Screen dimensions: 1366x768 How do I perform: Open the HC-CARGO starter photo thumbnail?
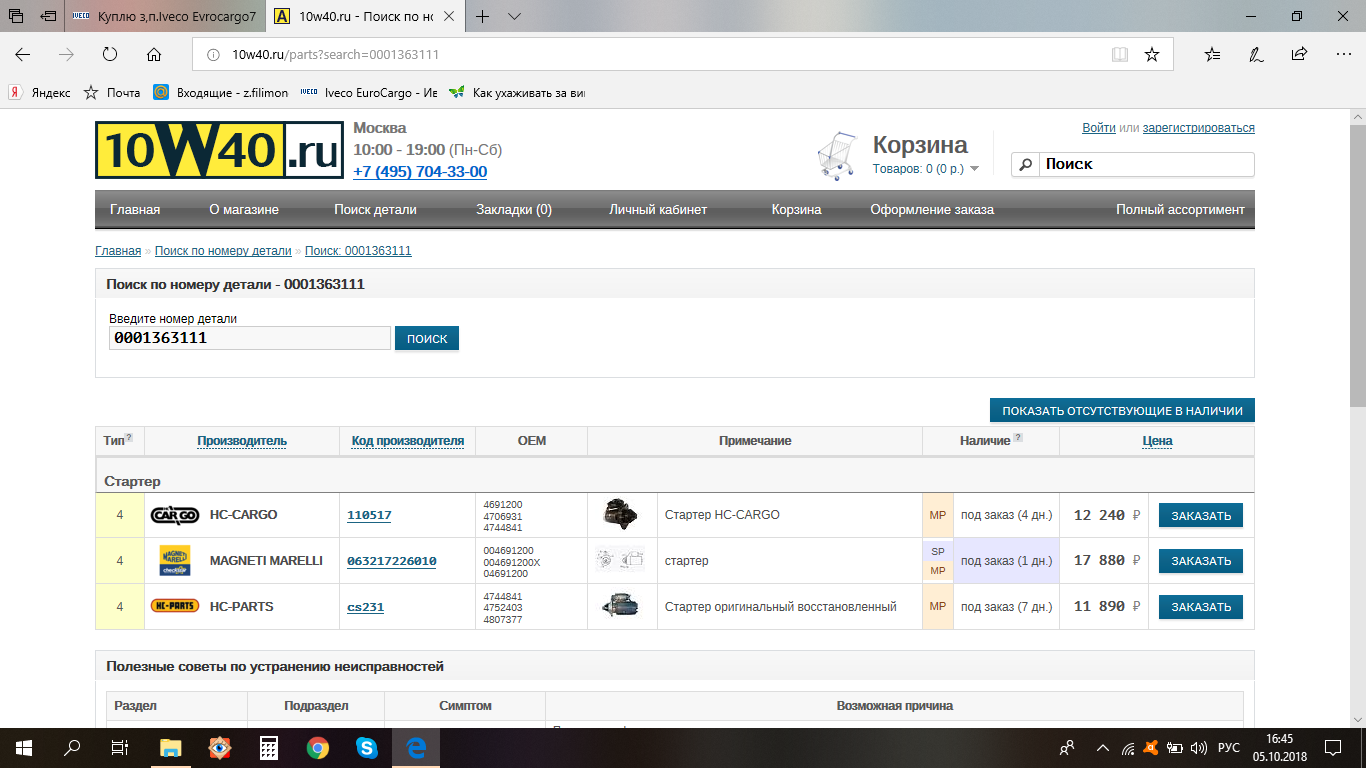point(621,515)
